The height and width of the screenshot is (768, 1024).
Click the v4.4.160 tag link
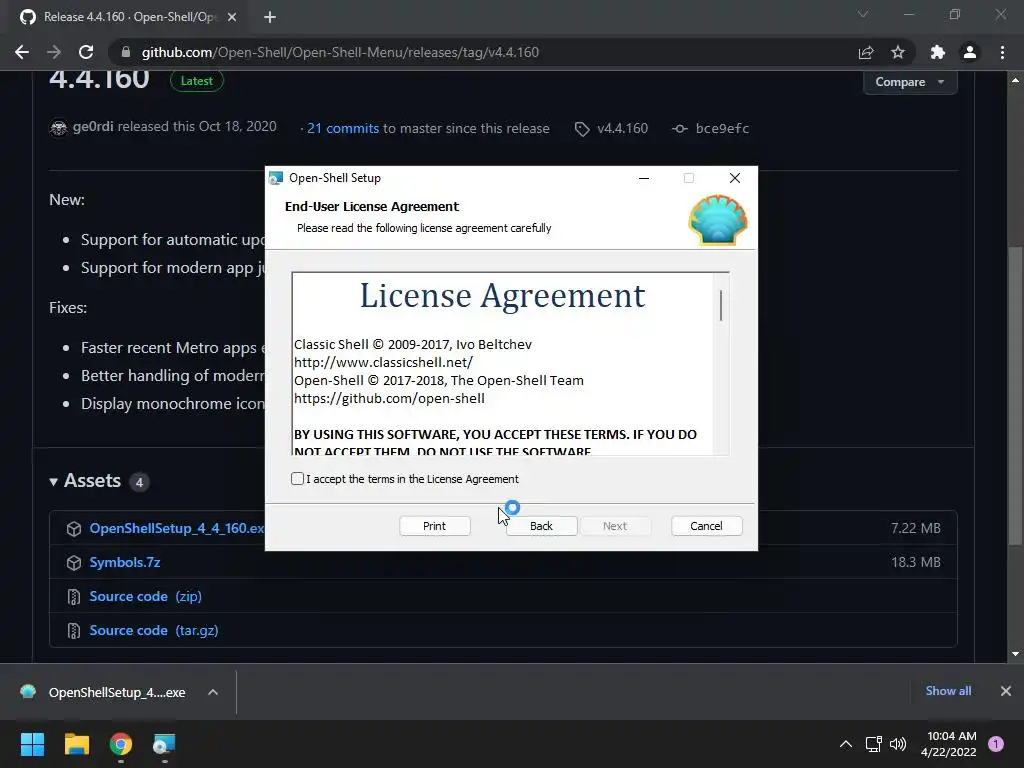622,128
